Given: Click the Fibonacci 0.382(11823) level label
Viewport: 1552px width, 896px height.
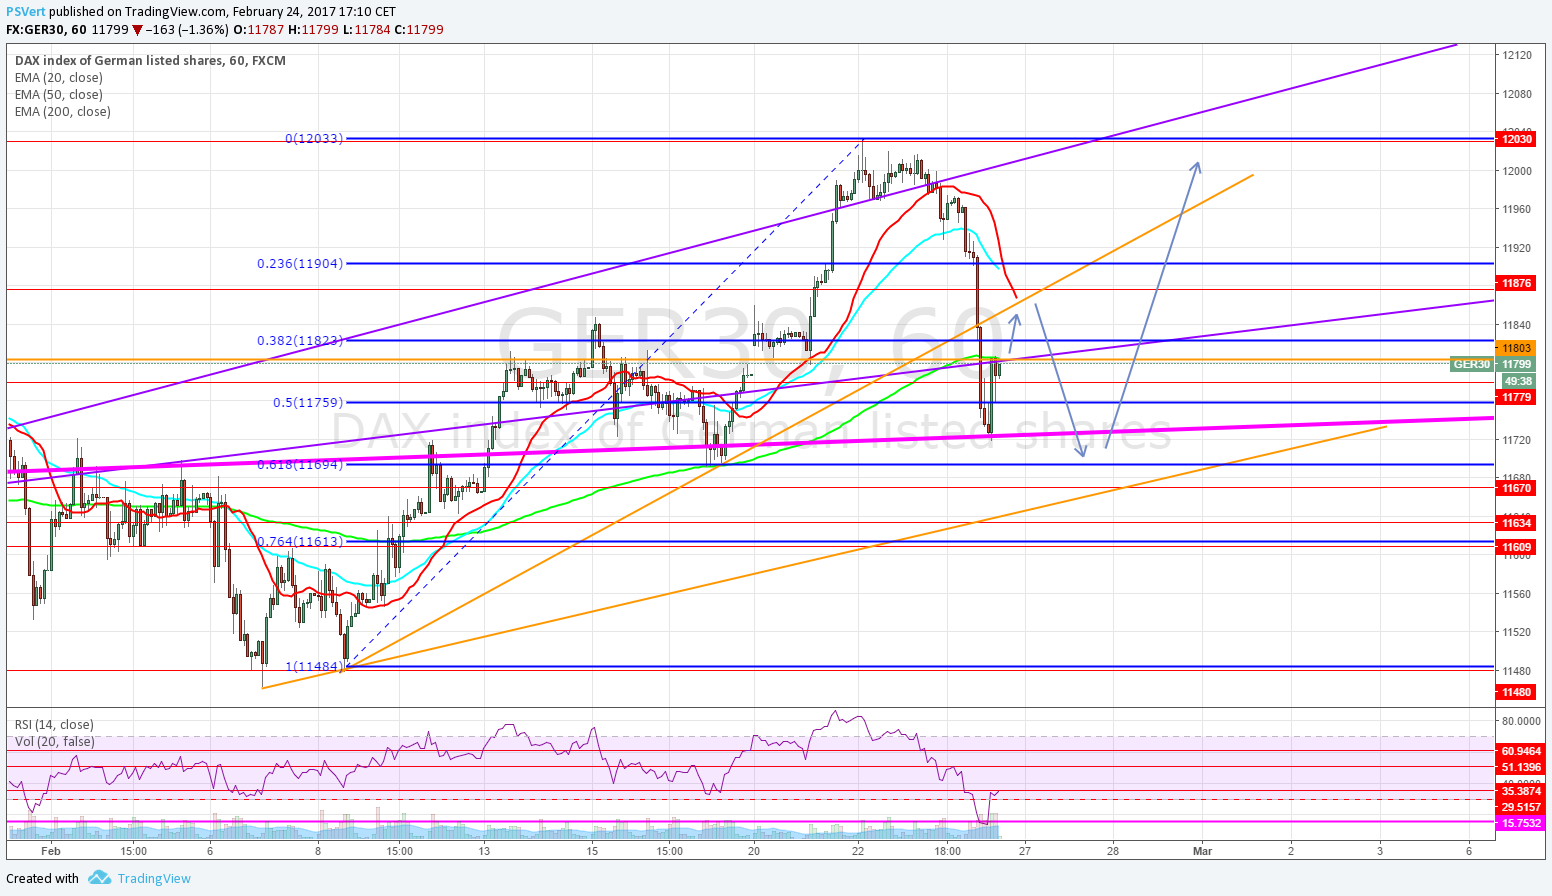Looking at the screenshot, I should [x=300, y=341].
